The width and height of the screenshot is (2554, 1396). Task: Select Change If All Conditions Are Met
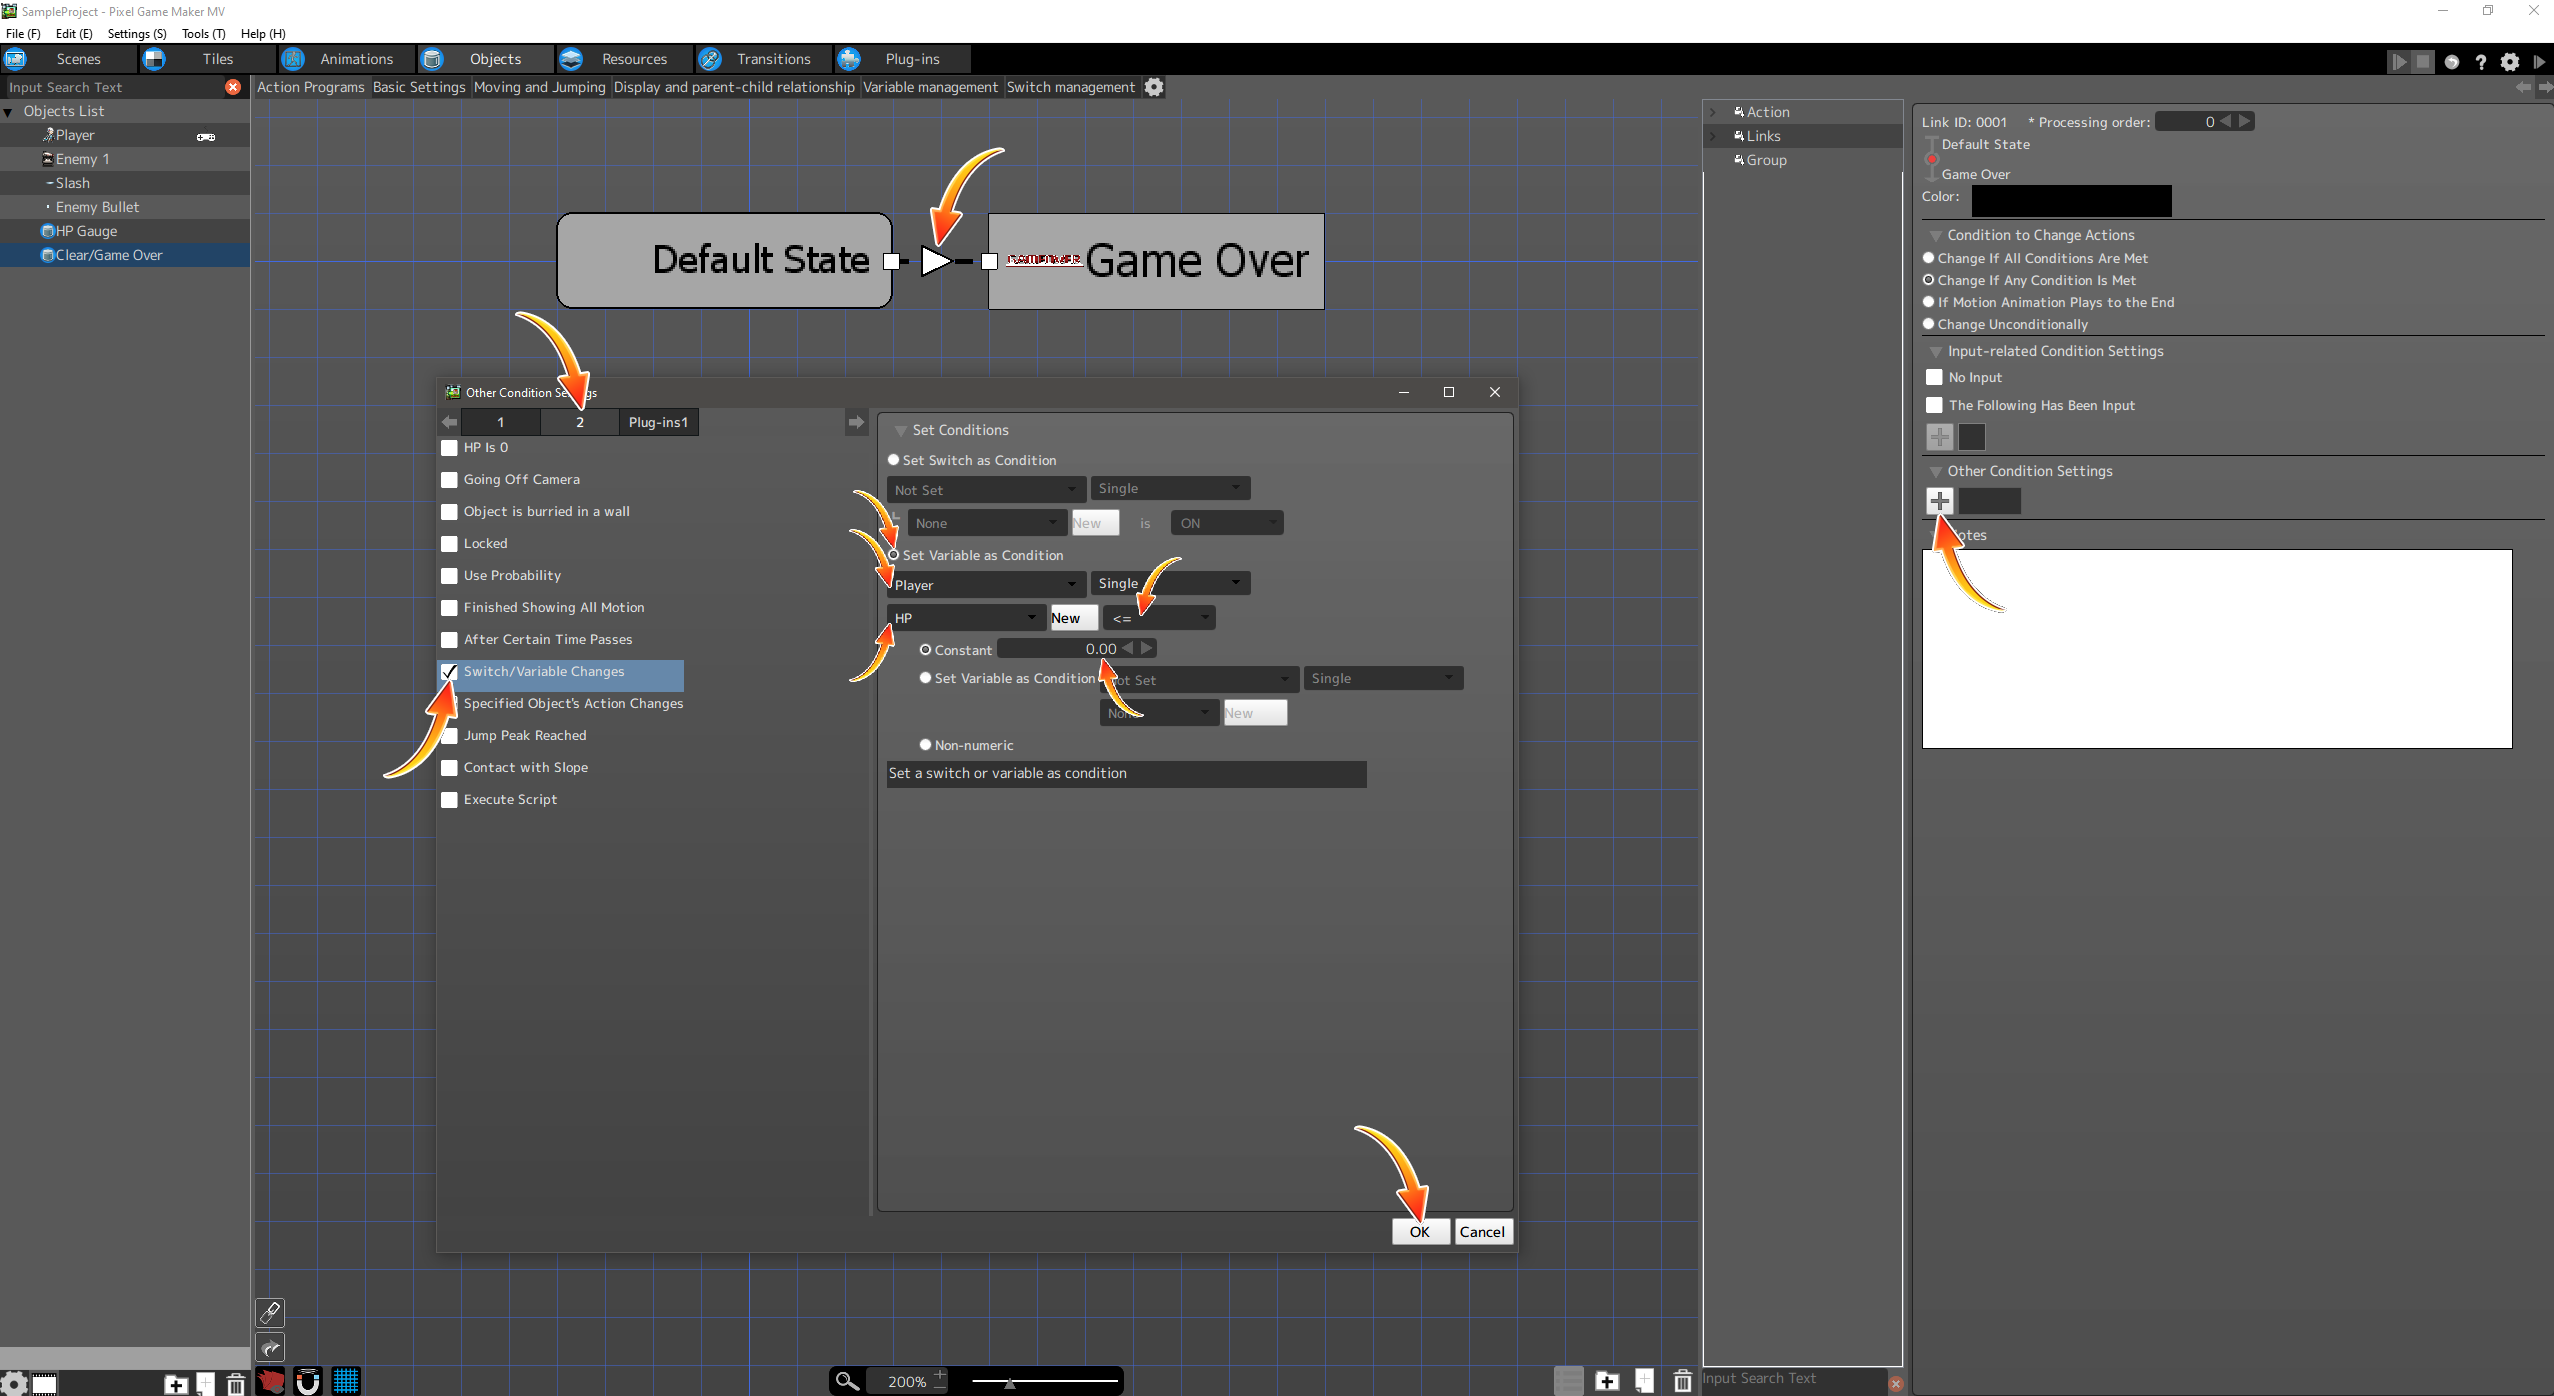(1929, 258)
